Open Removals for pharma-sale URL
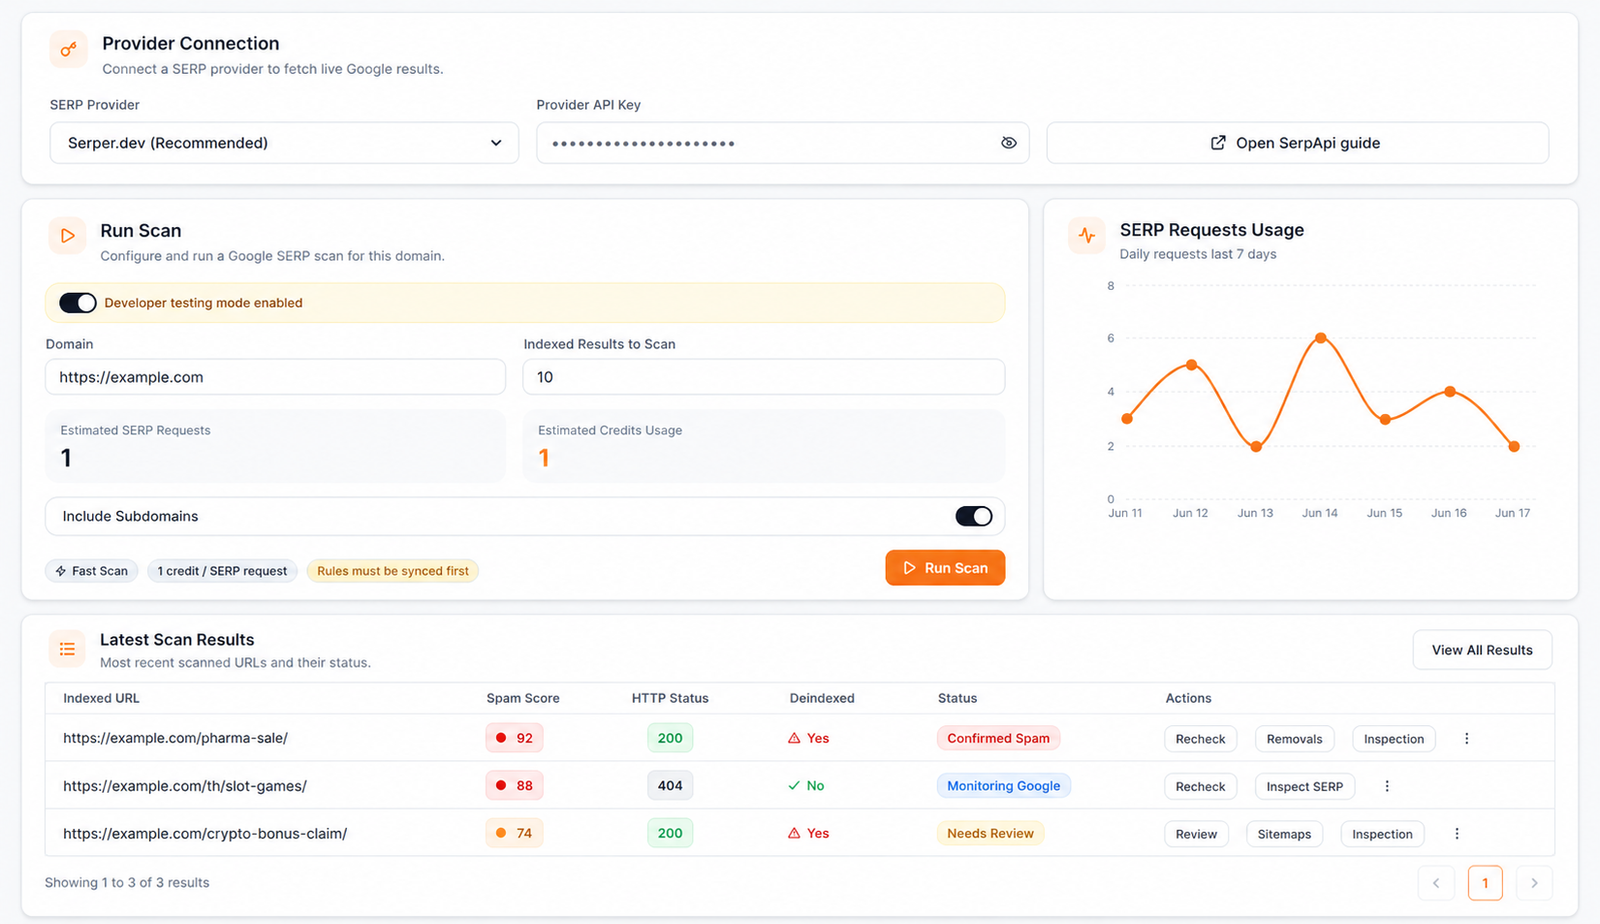Screen dimensions: 1600x924 [x=1294, y=739]
